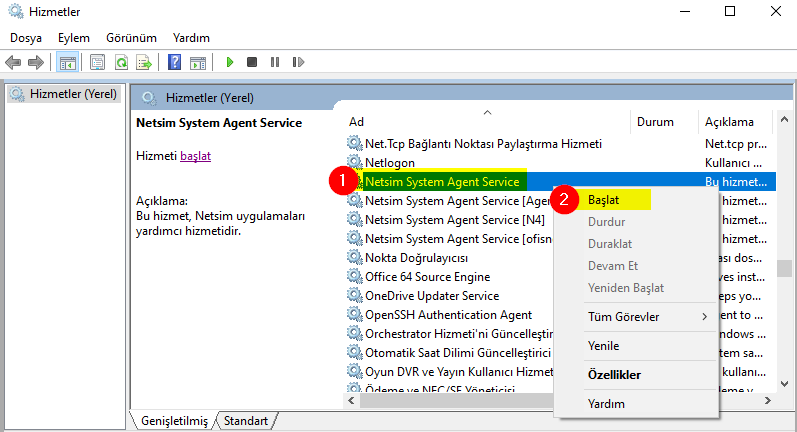Click horizontal scrollbar right arrow

768,401
